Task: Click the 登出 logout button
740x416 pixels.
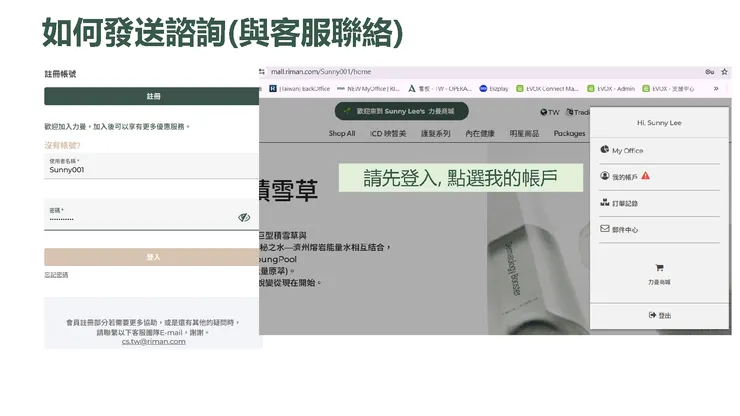Action: point(659,315)
